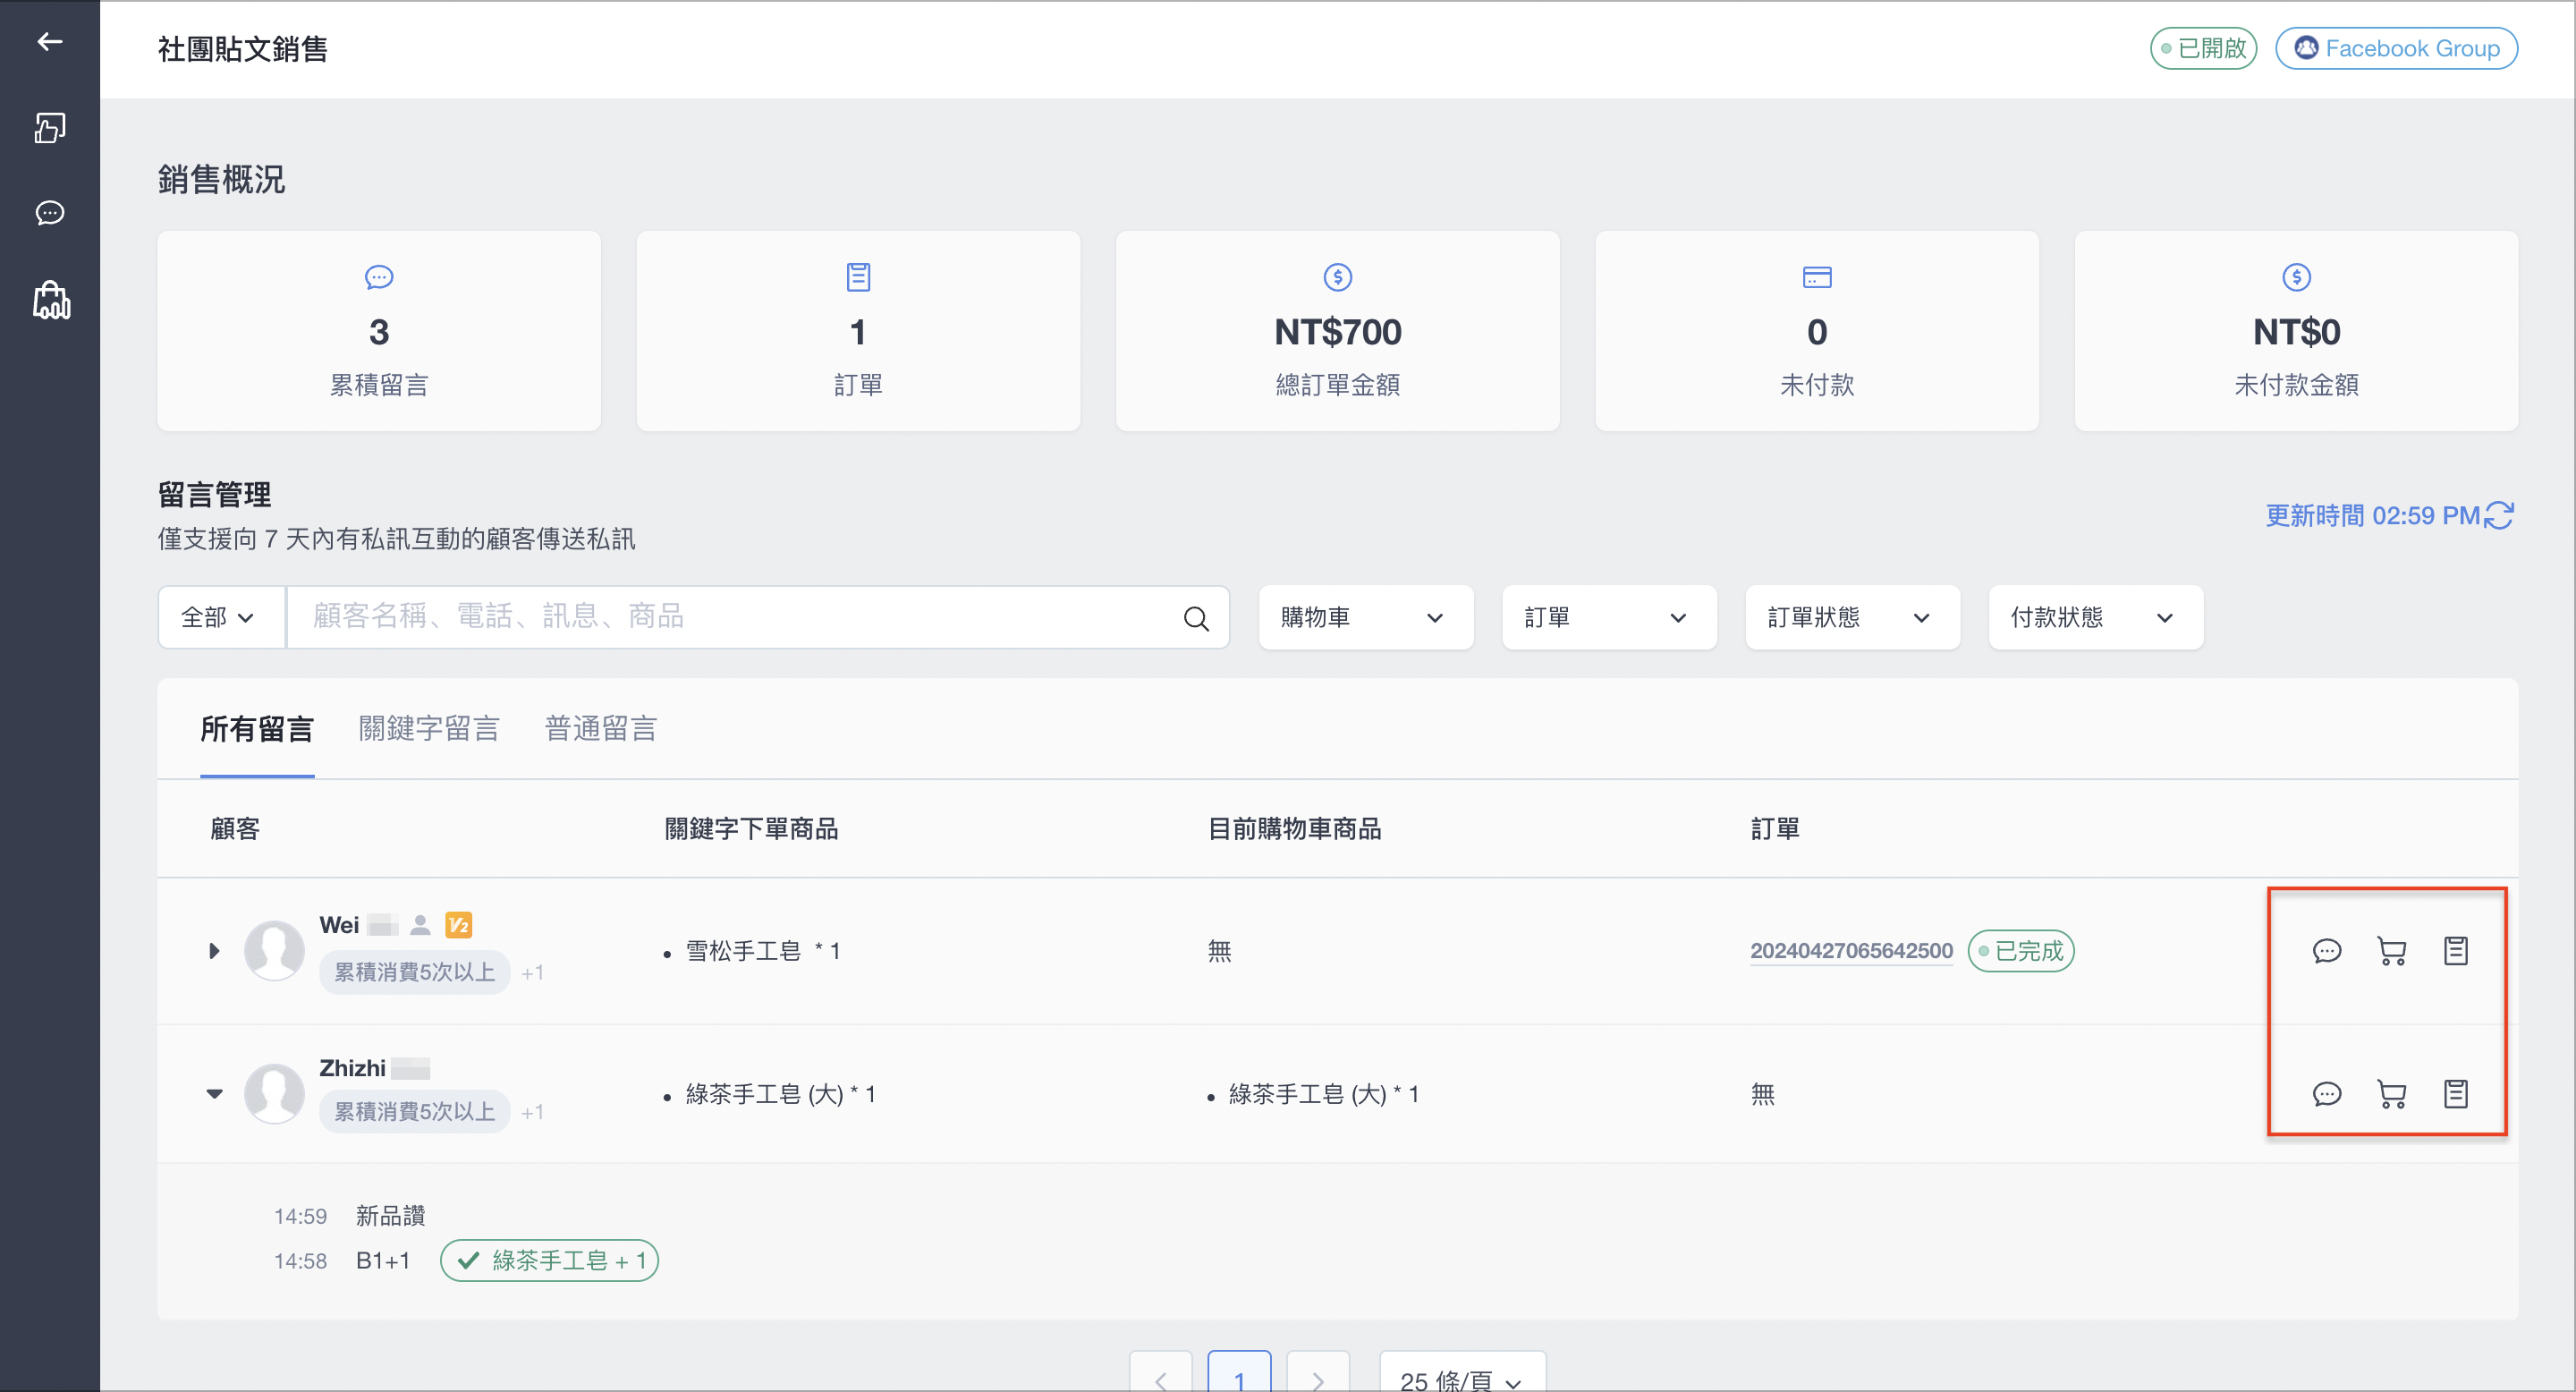Viewport: 2576px width, 1392px height.
Task: Open the 訂單 filter dropdown
Action: 1608,617
